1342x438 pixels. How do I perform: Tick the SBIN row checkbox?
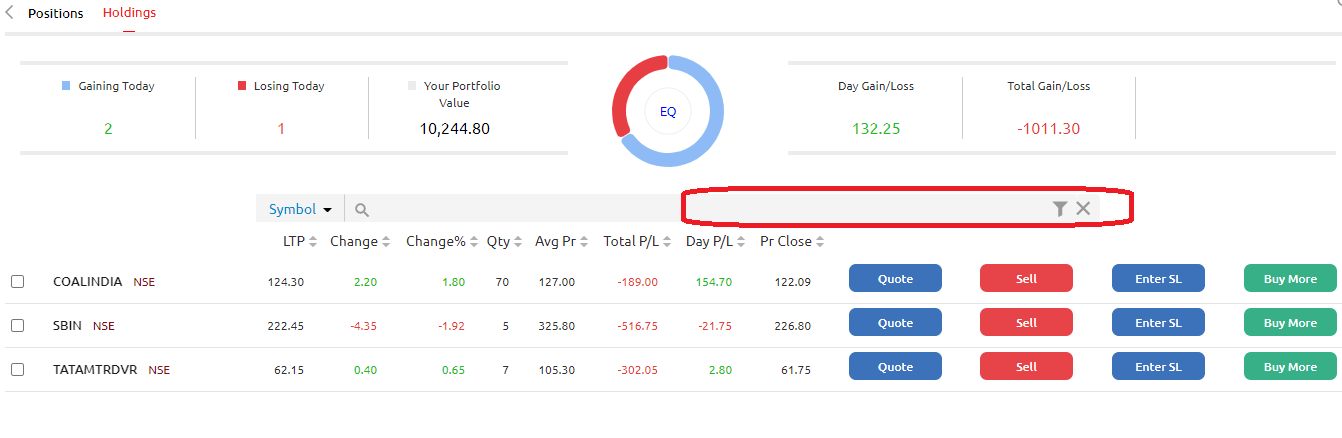click(17, 326)
